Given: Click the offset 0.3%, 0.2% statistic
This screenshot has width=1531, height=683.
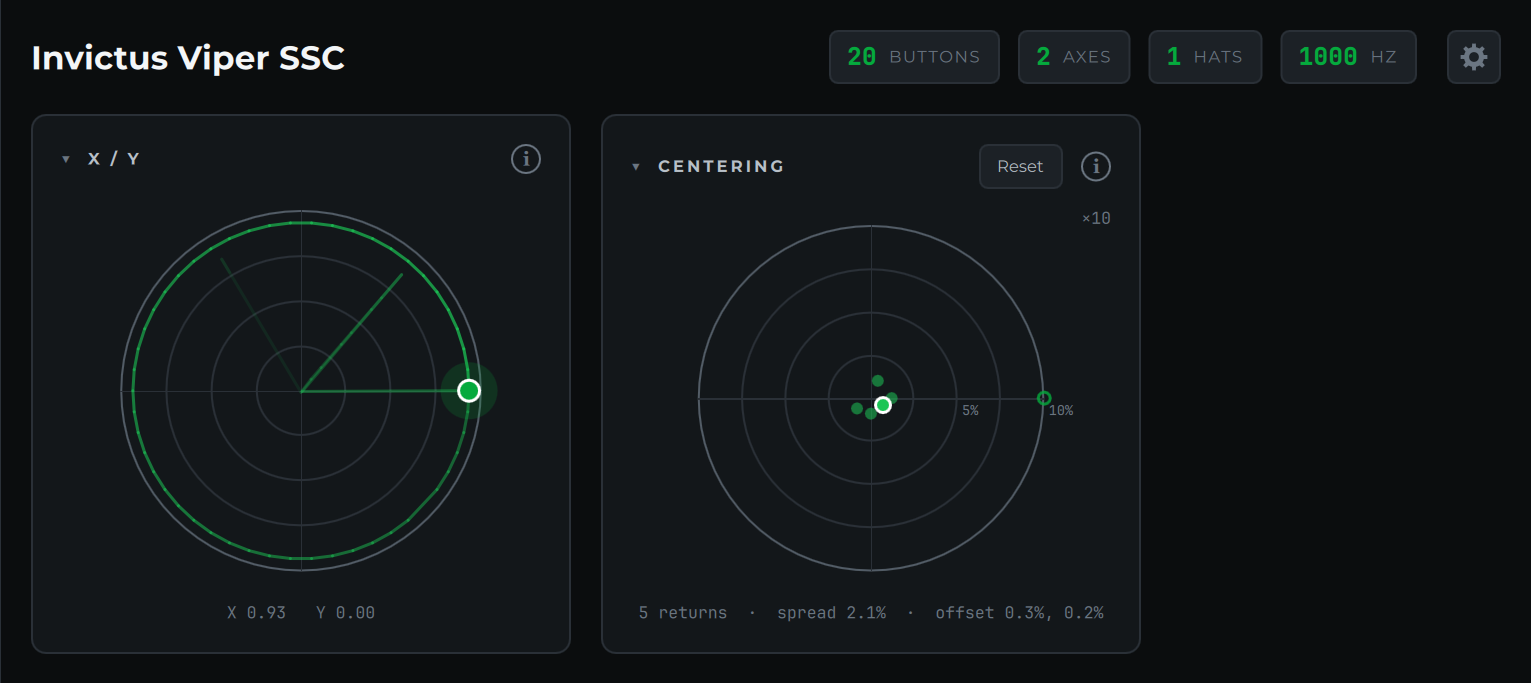Looking at the screenshot, I should [1019, 613].
